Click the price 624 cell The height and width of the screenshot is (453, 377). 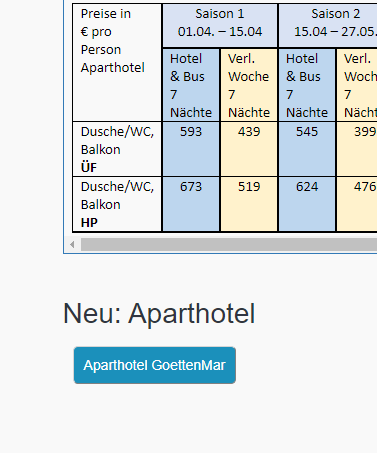pyautogui.click(x=307, y=204)
